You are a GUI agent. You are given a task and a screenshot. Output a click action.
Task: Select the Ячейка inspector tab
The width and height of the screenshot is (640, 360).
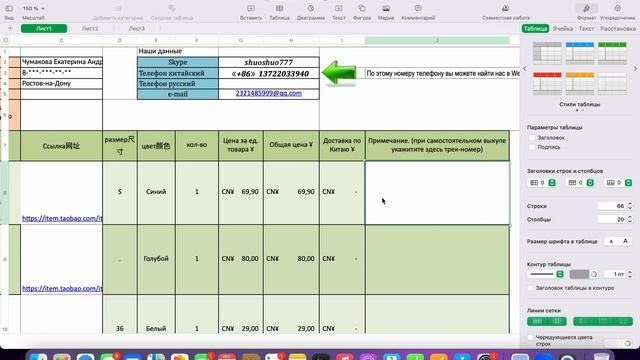[x=563, y=29]
